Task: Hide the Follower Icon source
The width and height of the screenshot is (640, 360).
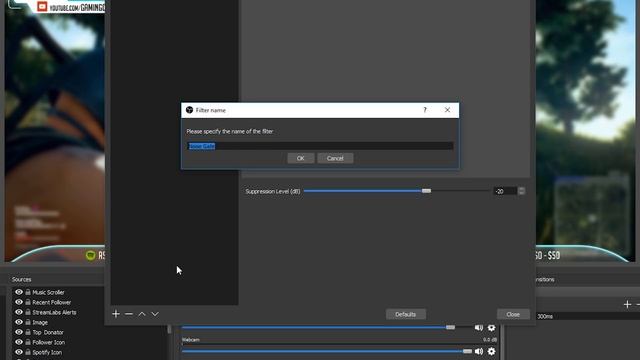Action: (x=19, y=342)
